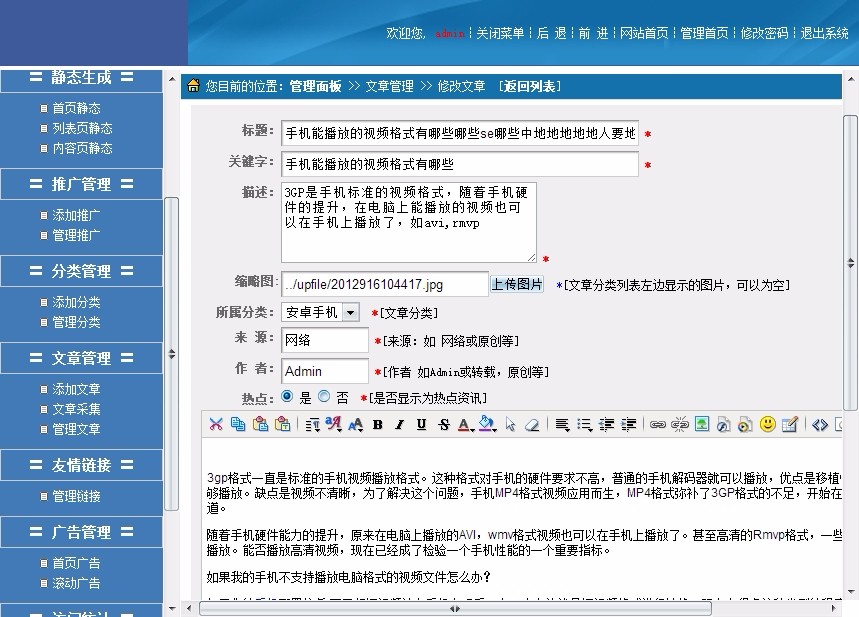Open the list style icon menu

(584, 425)
